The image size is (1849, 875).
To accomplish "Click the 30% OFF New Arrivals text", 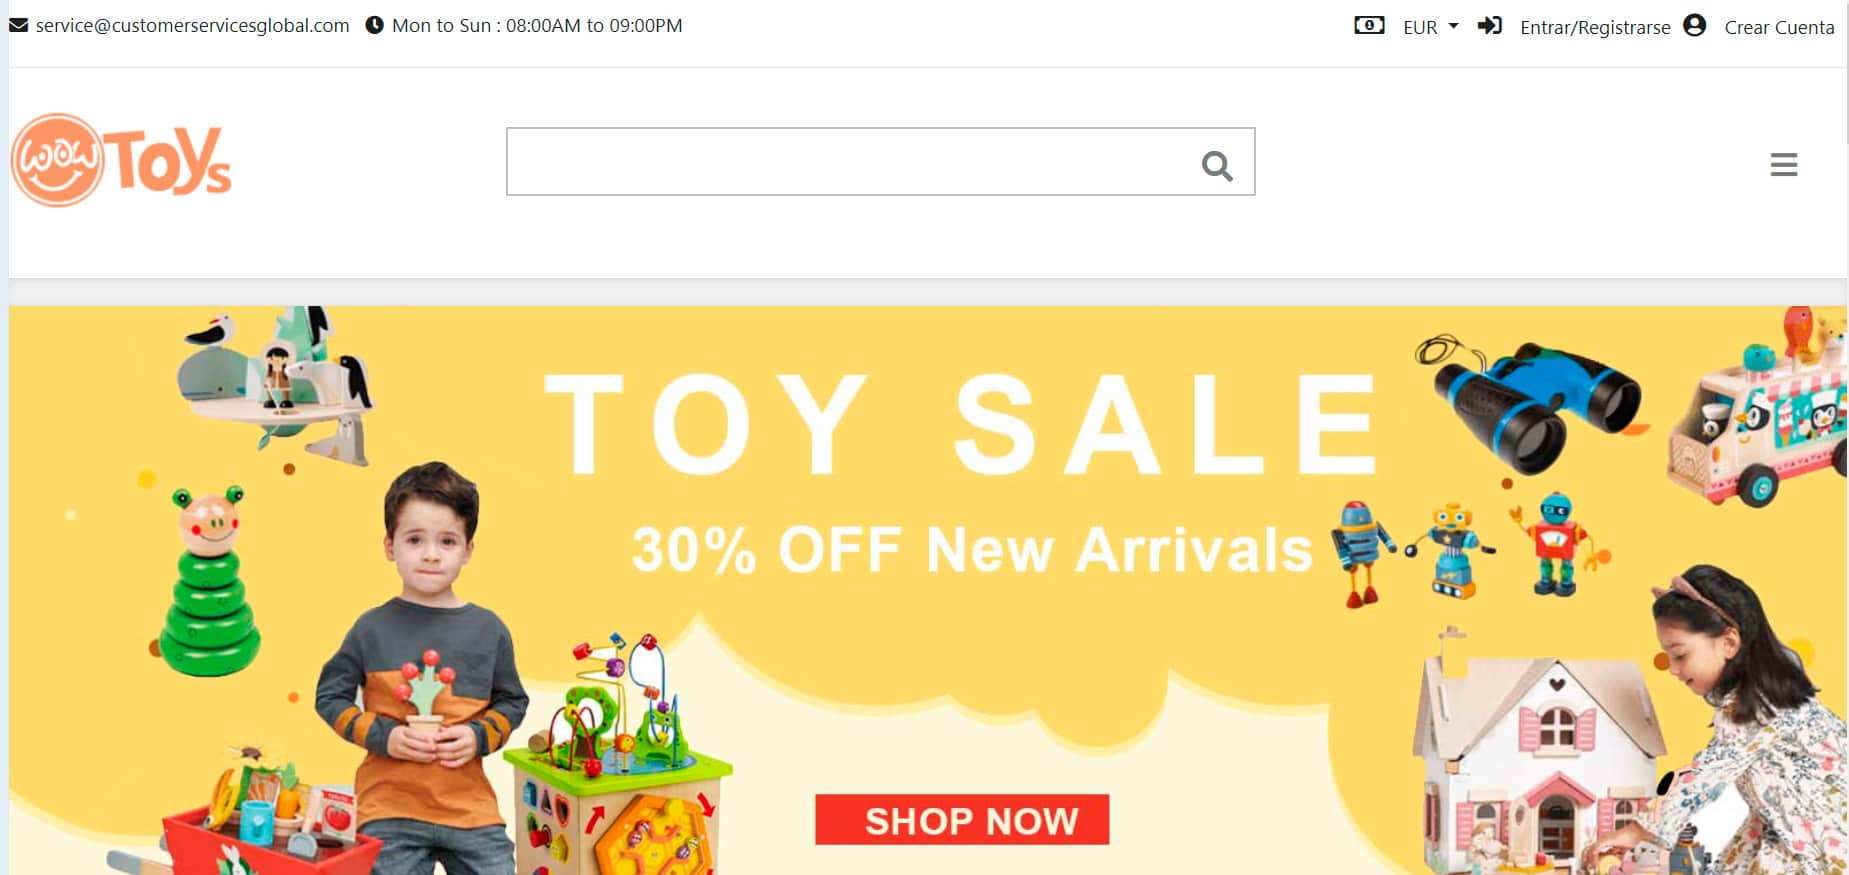I will click(x=971, y=549).
